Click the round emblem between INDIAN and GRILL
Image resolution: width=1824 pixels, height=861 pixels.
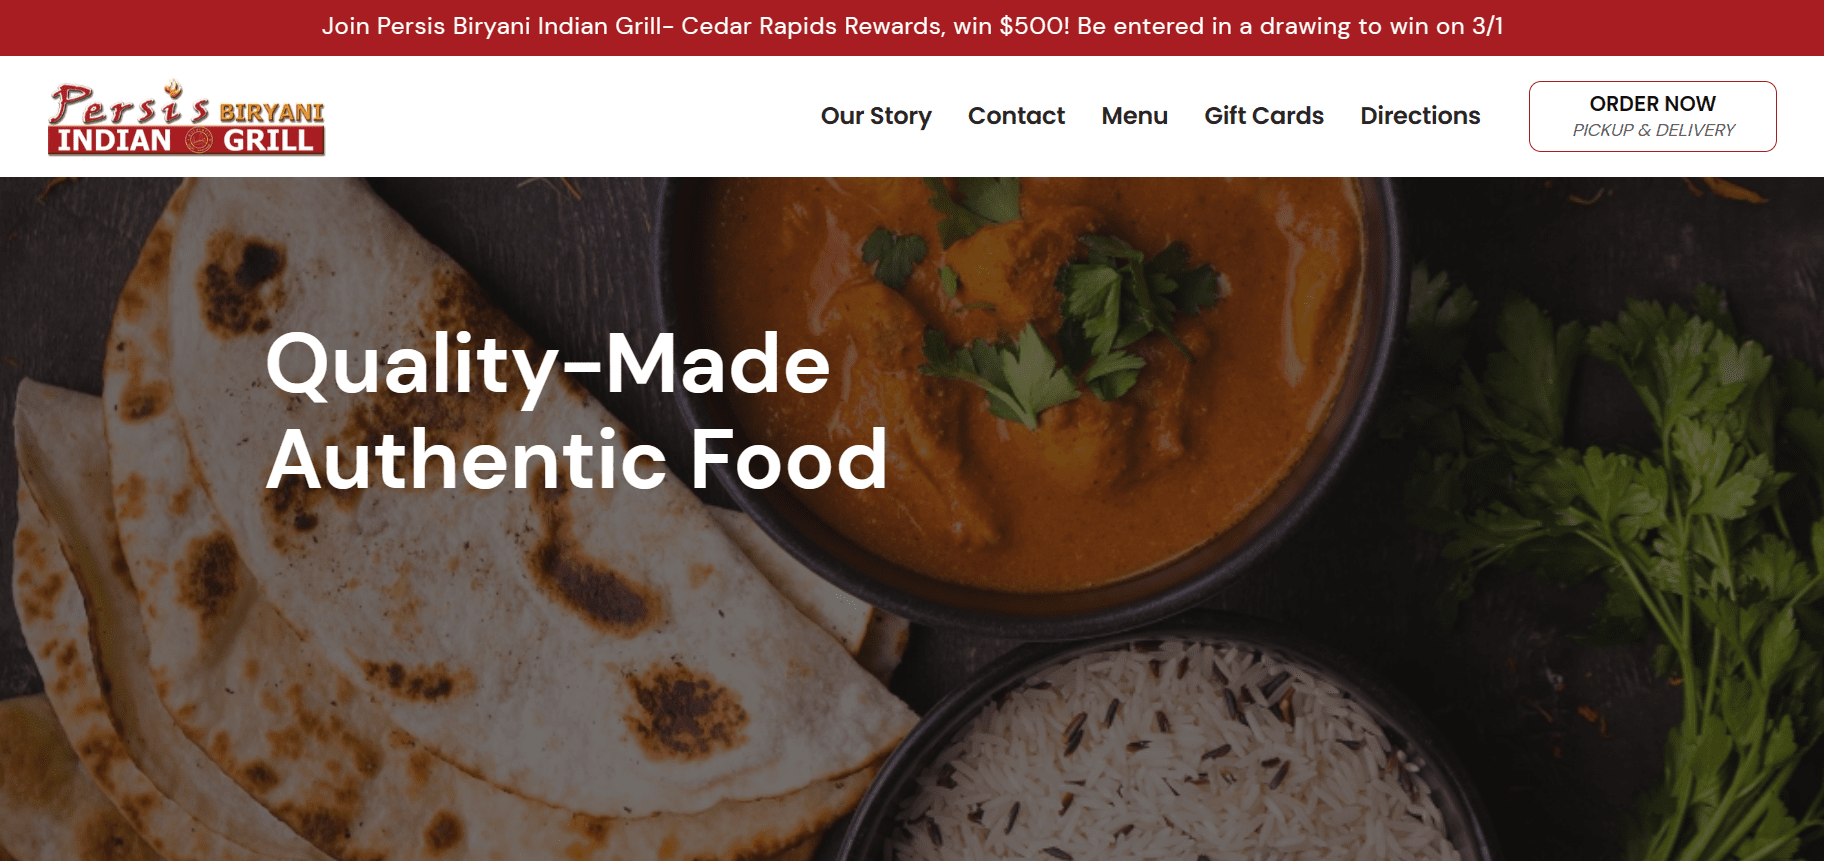tap(198, 140)
